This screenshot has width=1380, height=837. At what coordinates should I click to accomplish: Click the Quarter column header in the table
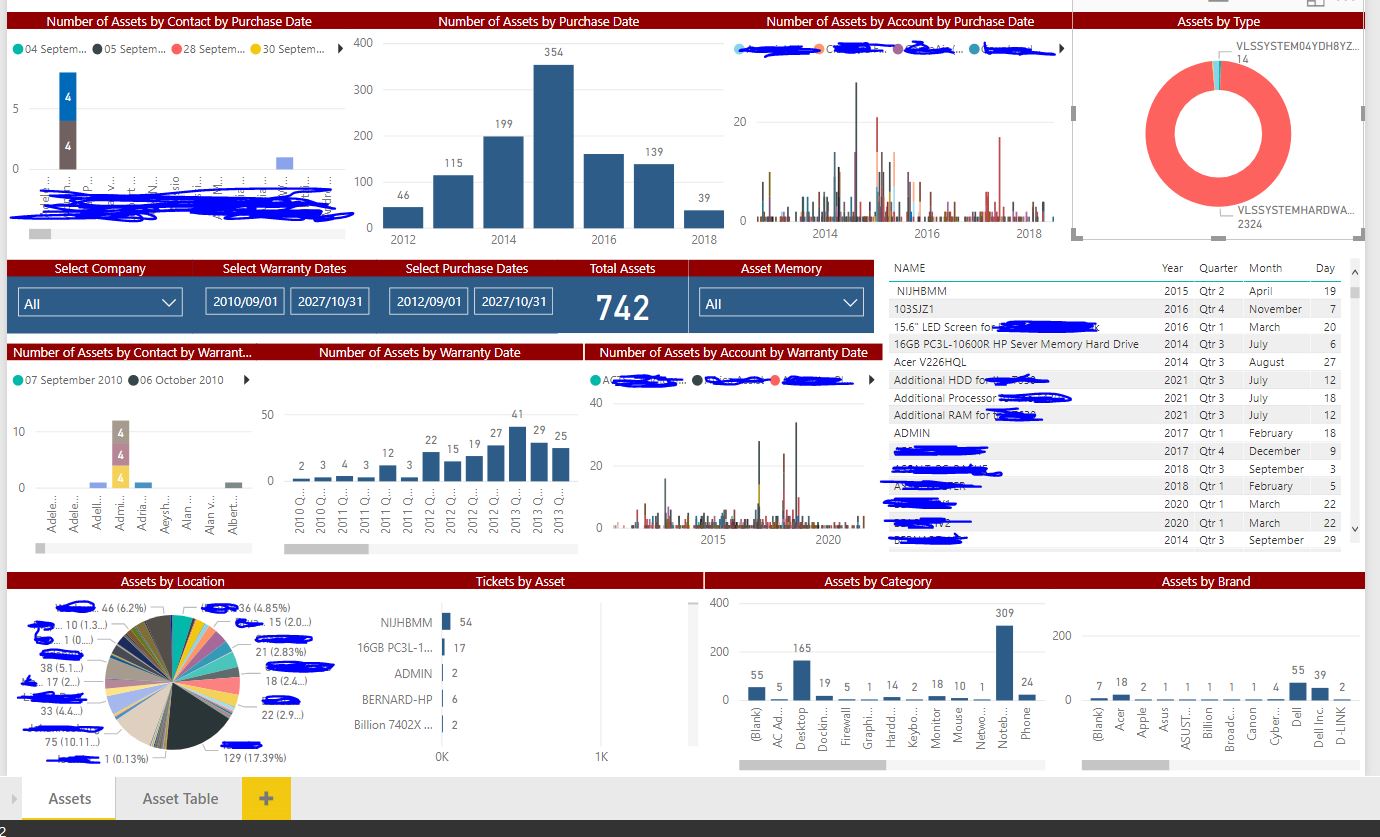point(1218,268)
